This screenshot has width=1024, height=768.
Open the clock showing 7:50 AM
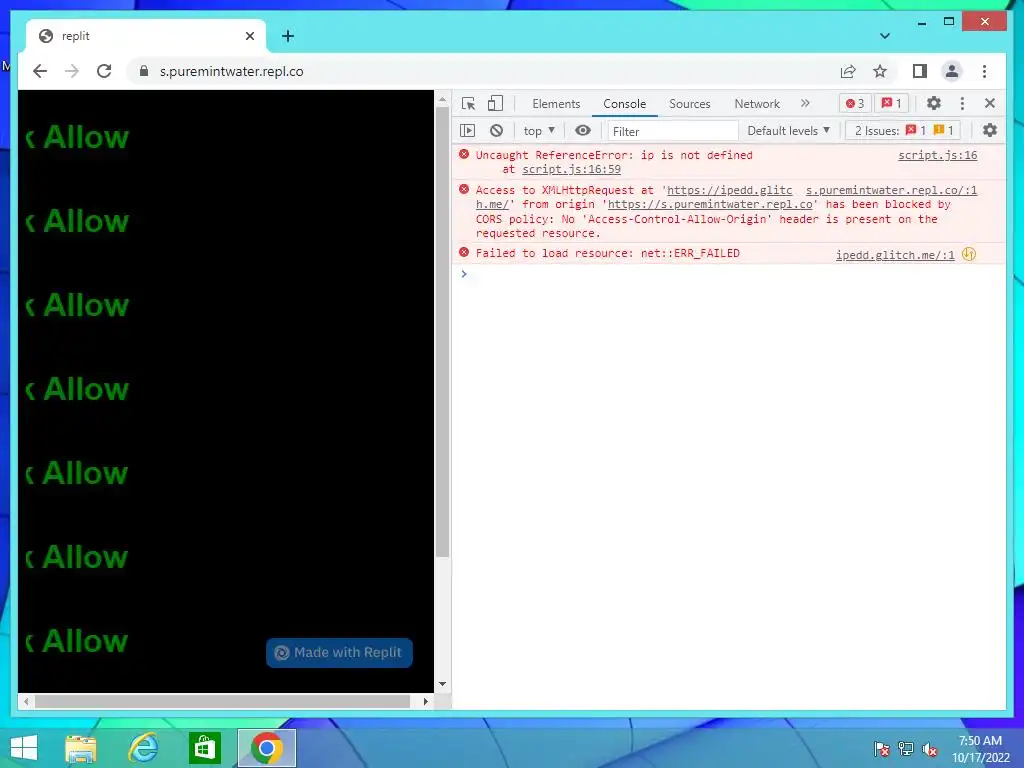[x=980, y=749]
